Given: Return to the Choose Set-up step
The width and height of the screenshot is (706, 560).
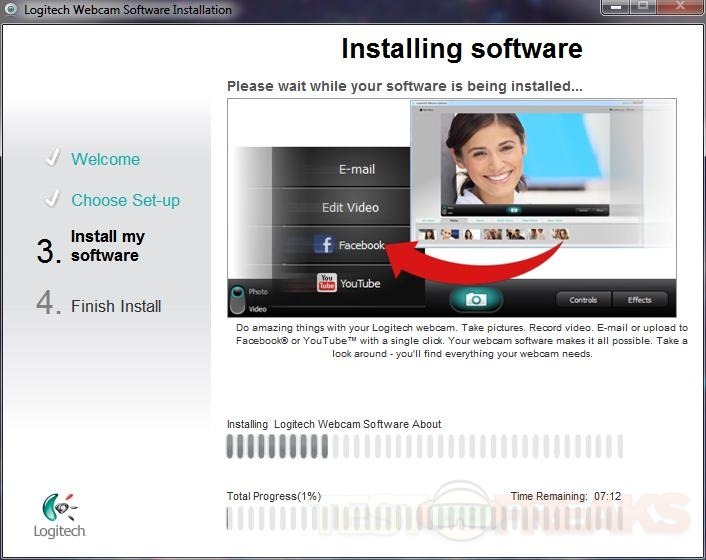Looking at the screenshot, I should click(x=125, y=200).
